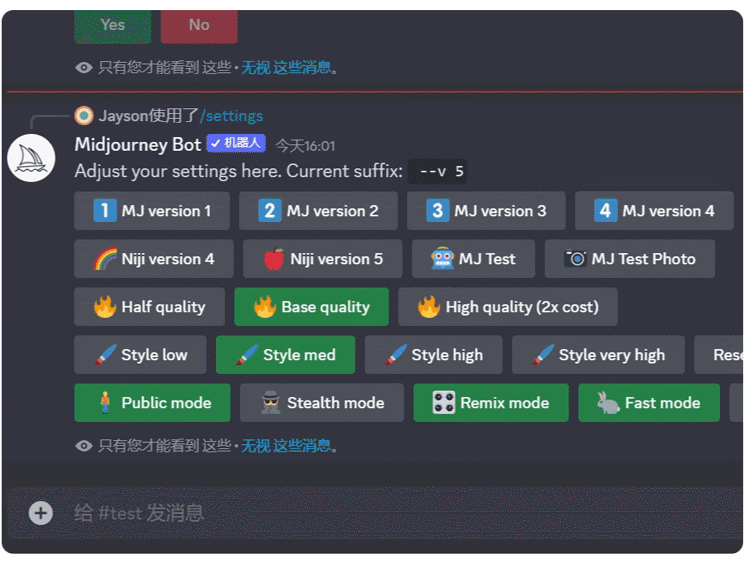Toggle Style med button
The image size is (744, 563).
[x=285, y=355]
